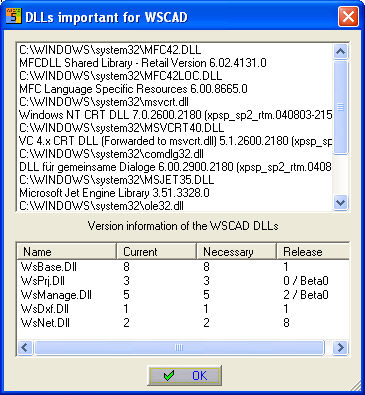The width and height of the screenshot is (365, 395).
Task: Click the ole32.dll path line
Action: click(x=101, y=206)
